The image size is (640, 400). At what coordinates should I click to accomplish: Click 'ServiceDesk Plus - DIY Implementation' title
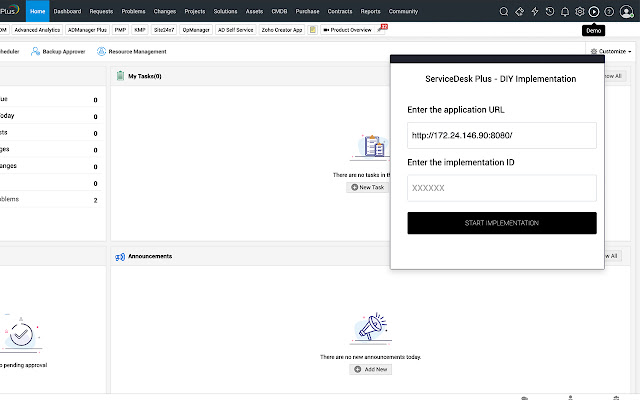tap(501, 79)
